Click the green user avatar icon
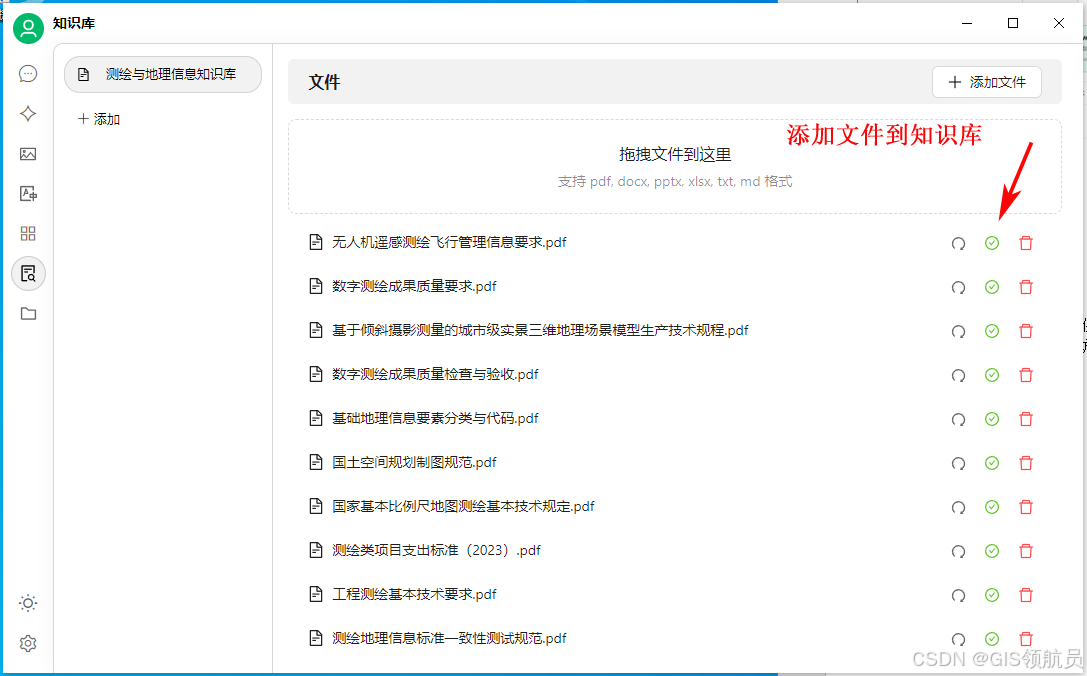 (x=28, y=28)
